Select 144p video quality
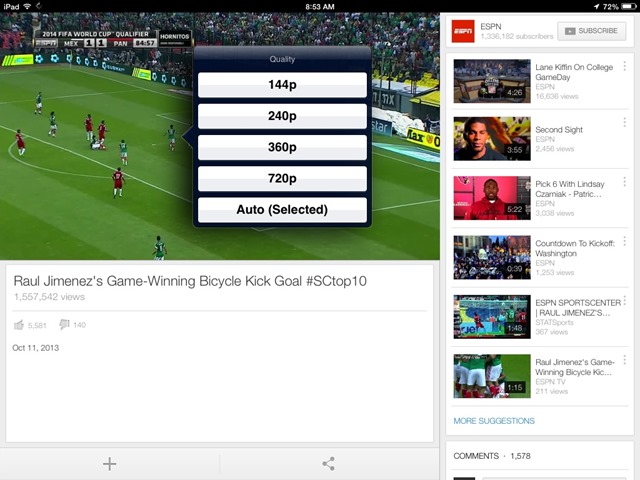The height and width of the screenshot is (480, 640). pos(282,85)
